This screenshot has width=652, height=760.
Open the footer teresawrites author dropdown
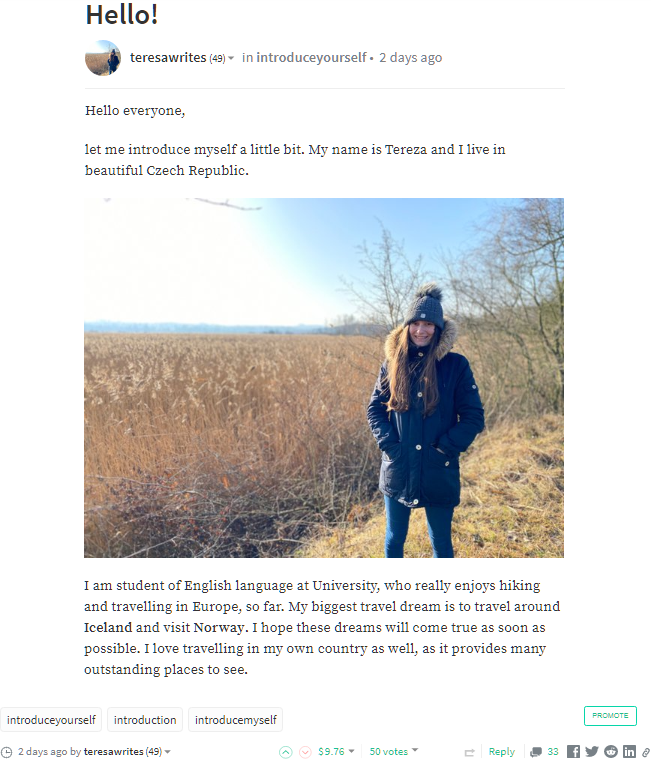(x=167, y=752)
